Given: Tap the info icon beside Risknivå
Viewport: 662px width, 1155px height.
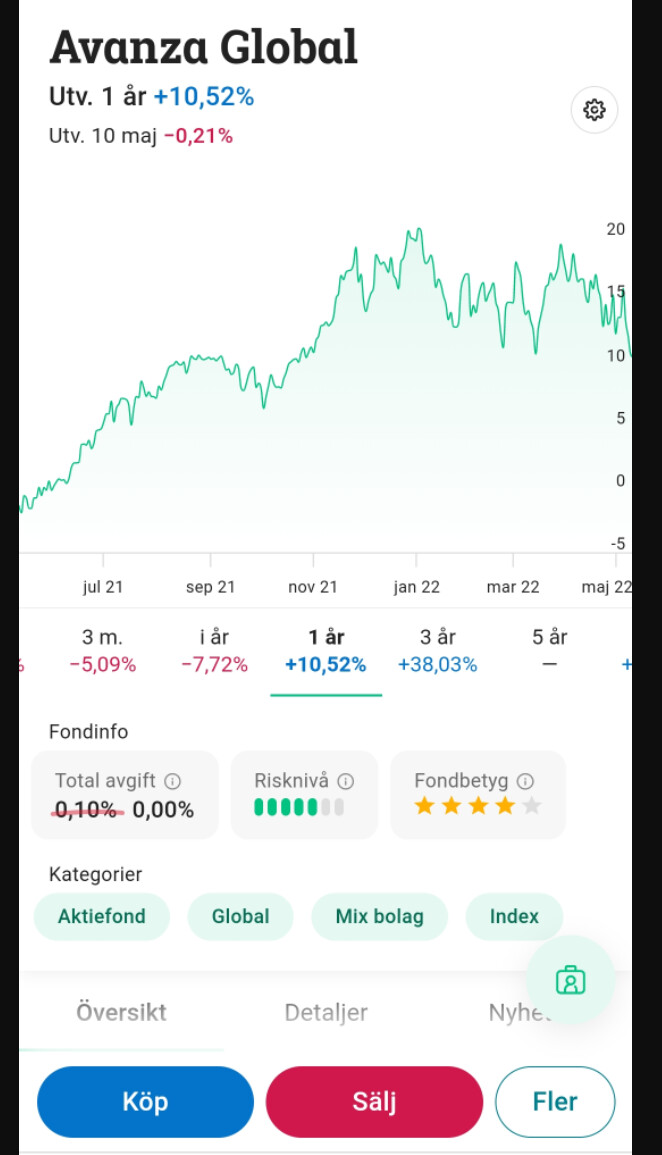Looking at the screenshot, I should 346,781.
